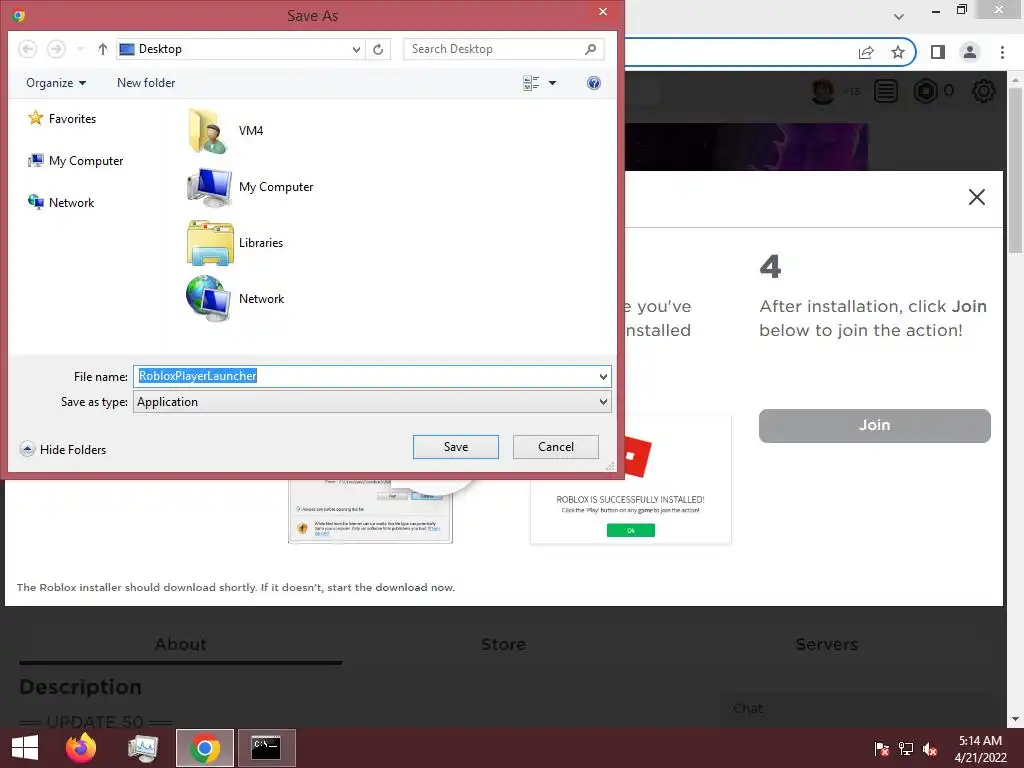
Task: Open system monitor taskbar icon
Action: [x=143, y=748]
